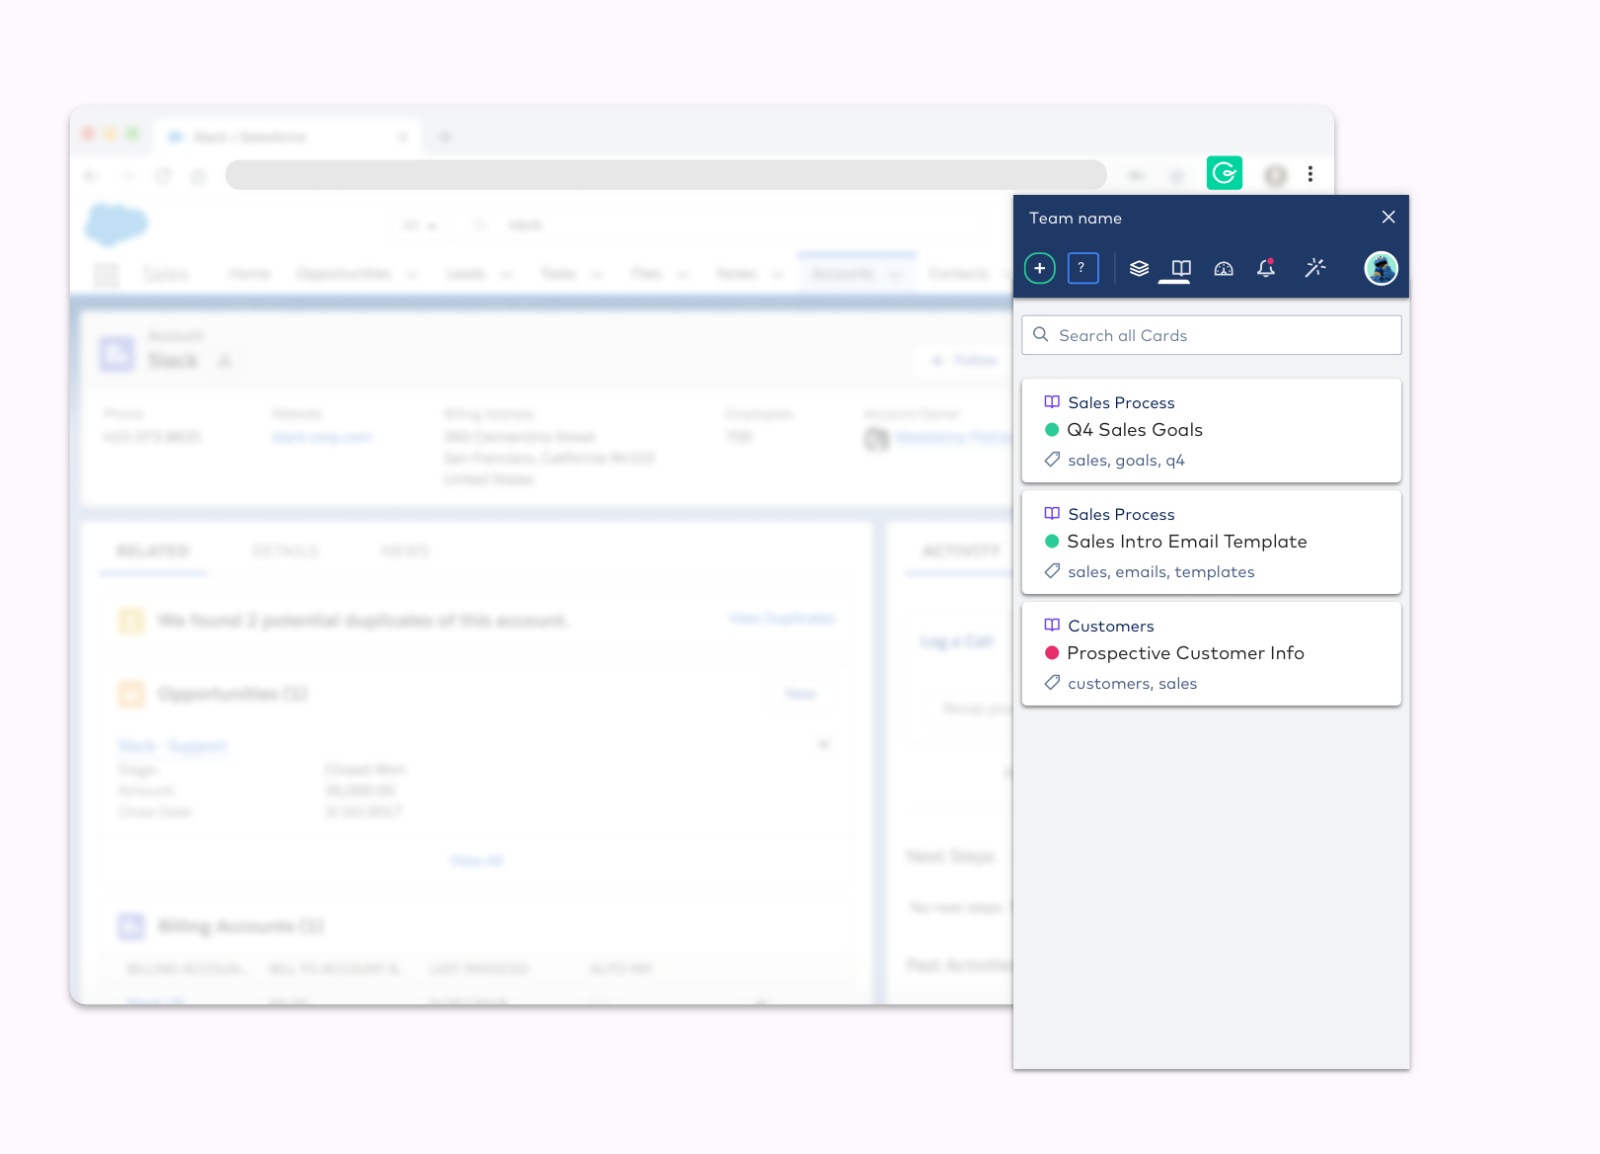Click the Customers collection label

pos(1111,626)
